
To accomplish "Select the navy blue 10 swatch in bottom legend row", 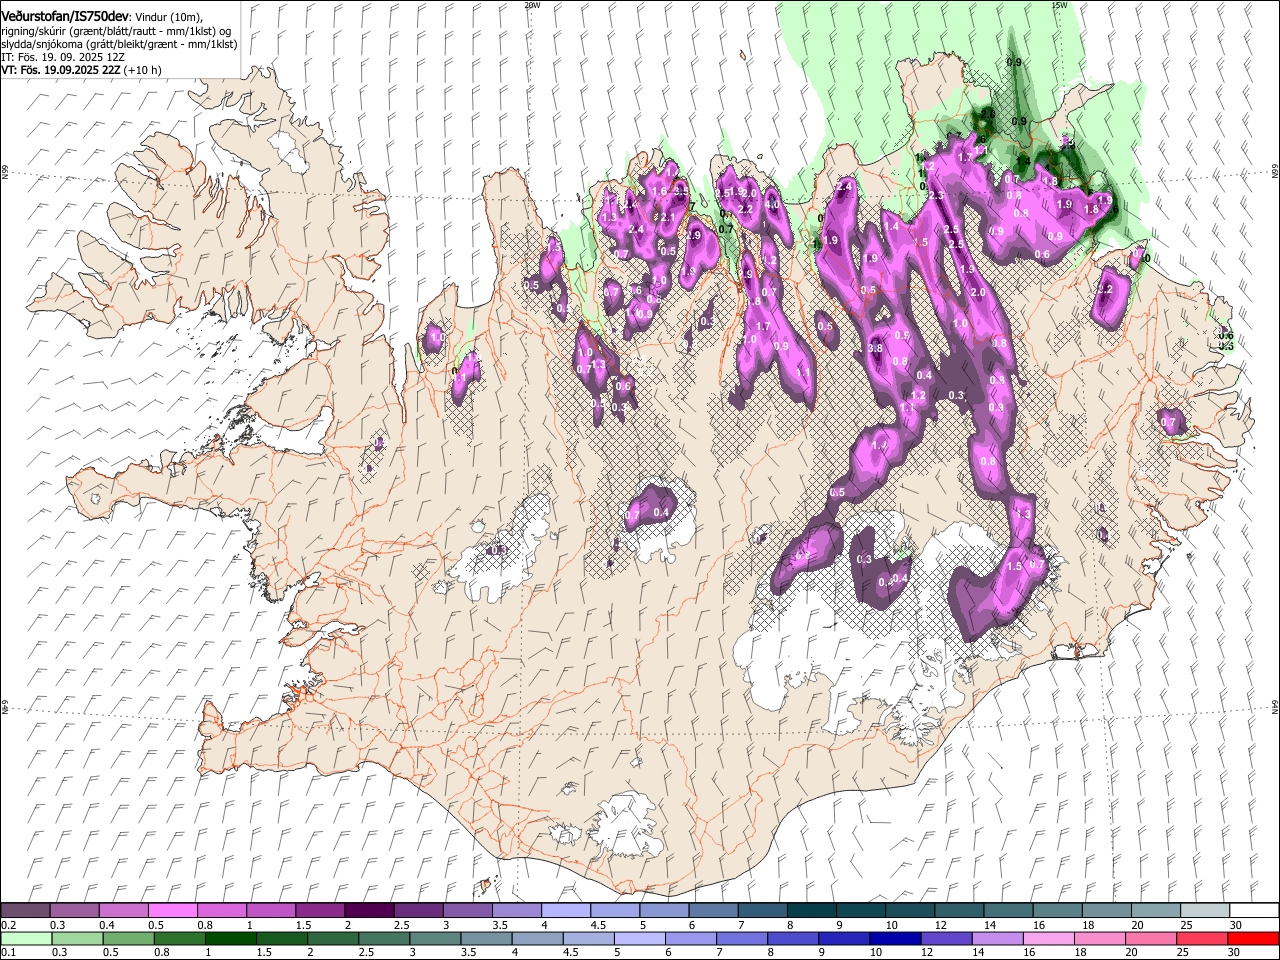I will tap(895, 938).
